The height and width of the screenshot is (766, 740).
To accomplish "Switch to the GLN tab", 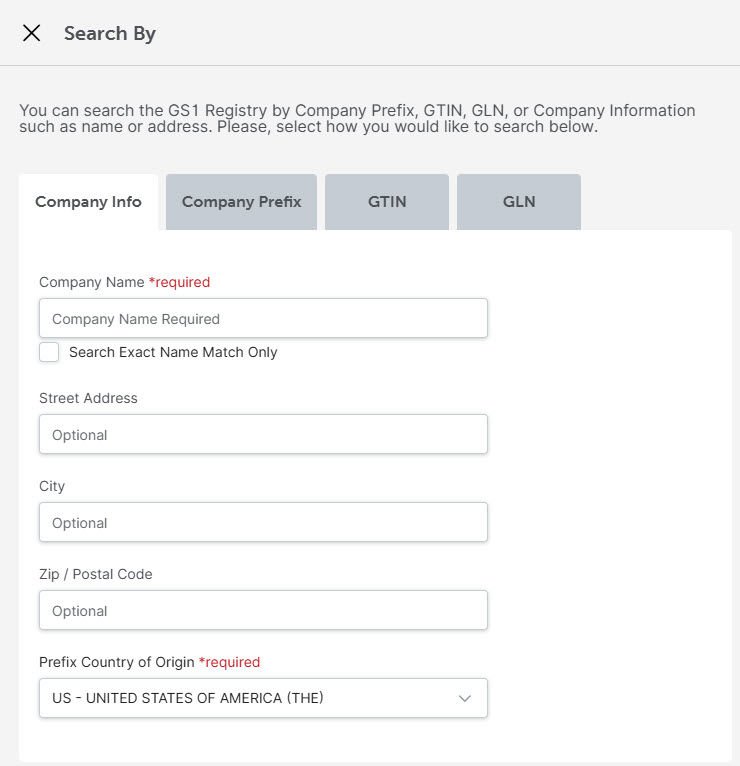I will pos(519,202).
